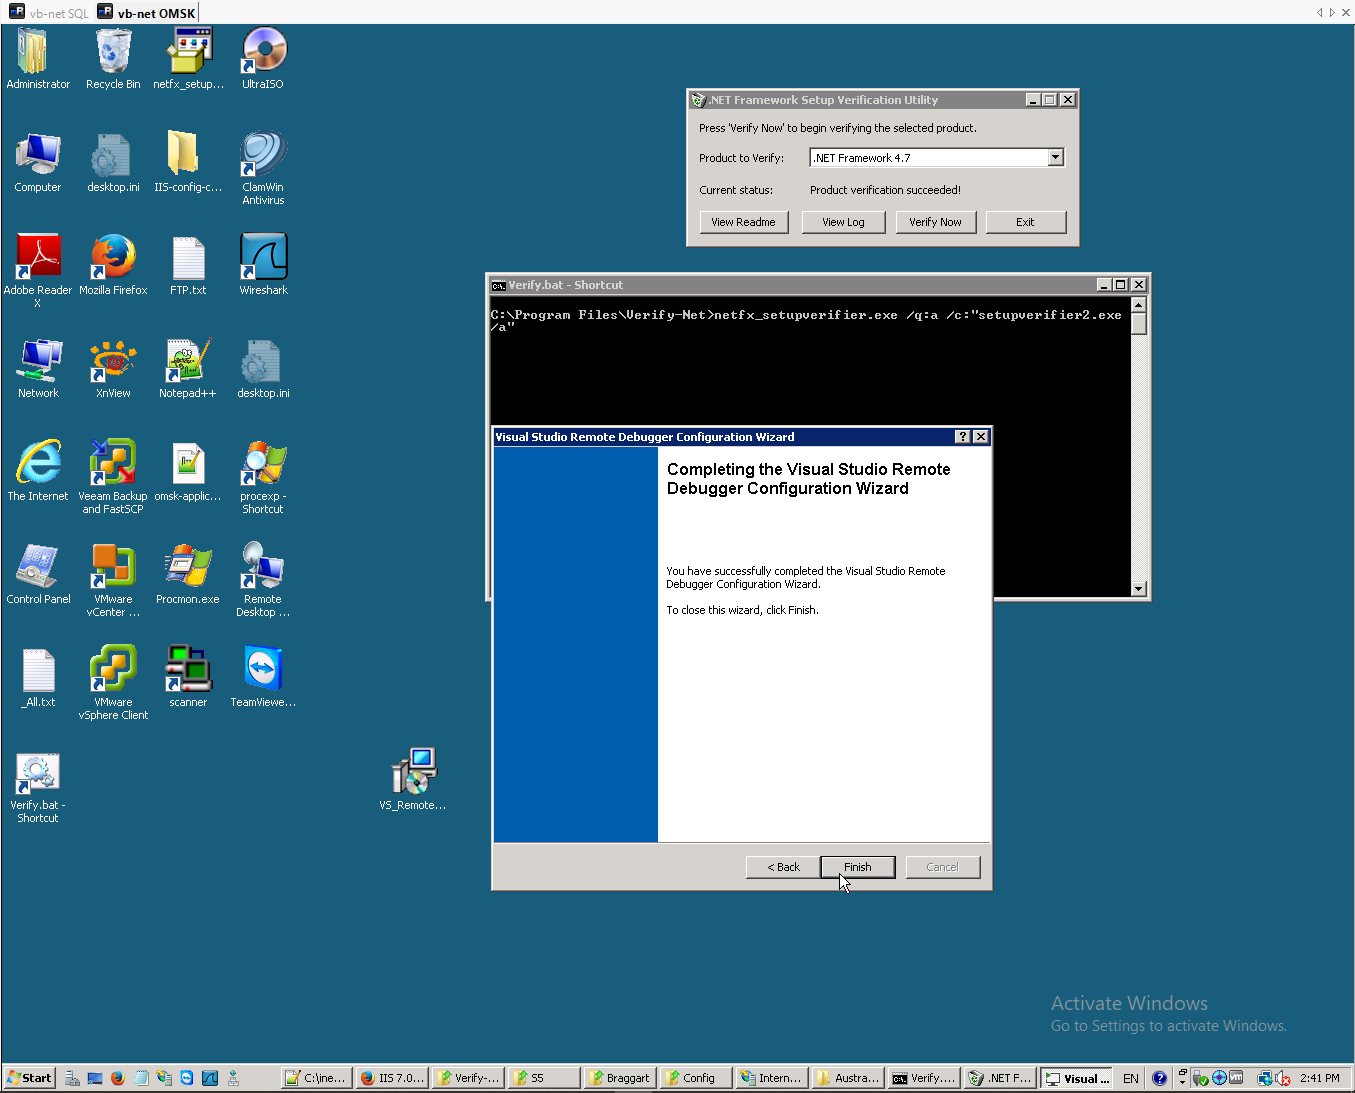Open the Network desktop icon
The image size is (1355, 1093).
[x=38, y=368]
